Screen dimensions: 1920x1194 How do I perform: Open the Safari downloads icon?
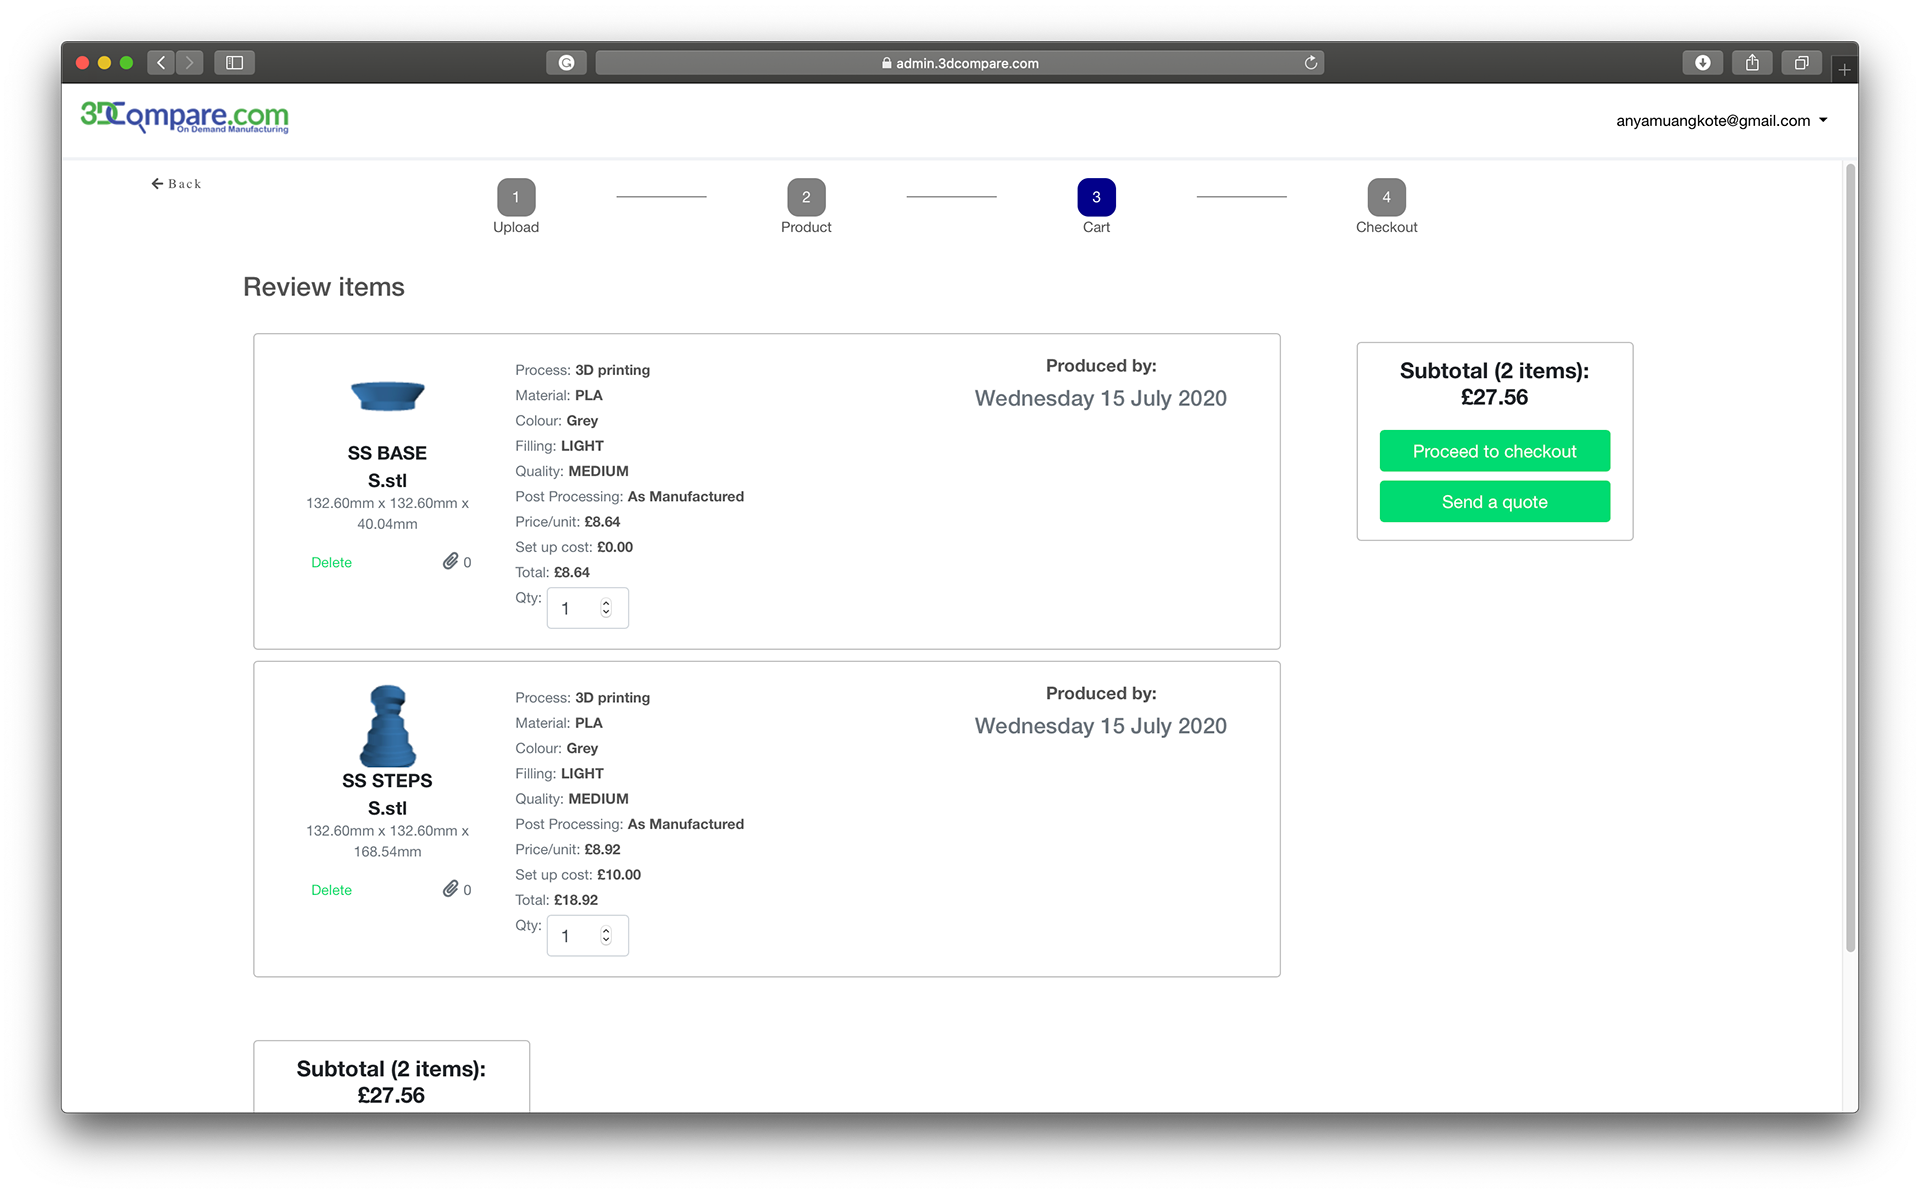point(1702,62)
